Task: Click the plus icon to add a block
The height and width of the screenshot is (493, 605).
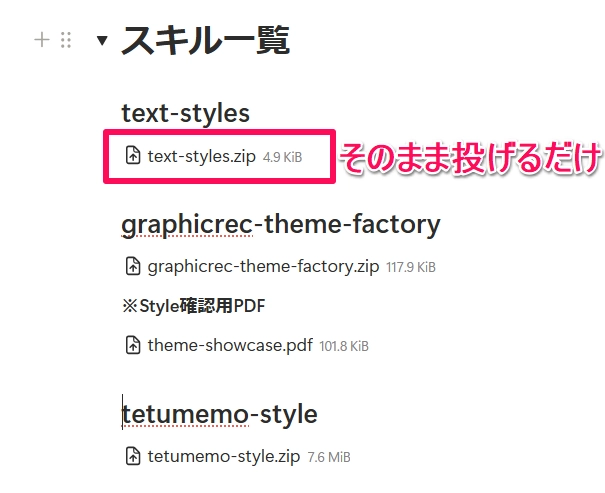Action: (41, 41)
